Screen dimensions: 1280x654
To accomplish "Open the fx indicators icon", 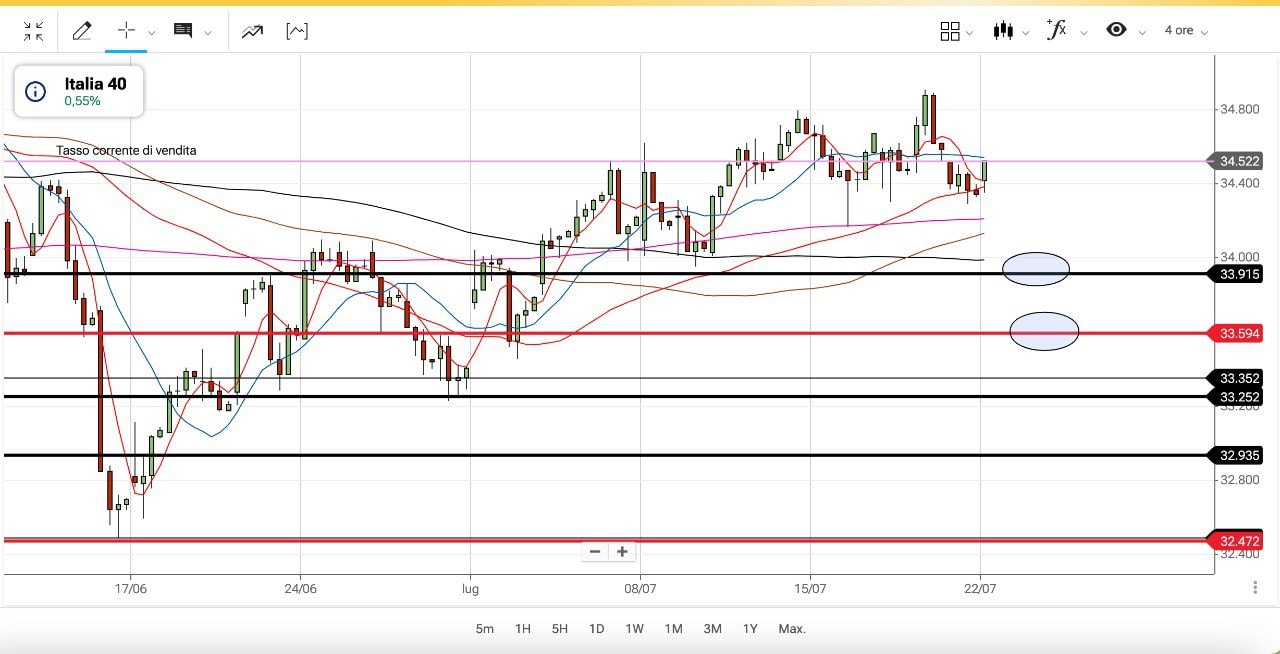I will point(1056,29).
